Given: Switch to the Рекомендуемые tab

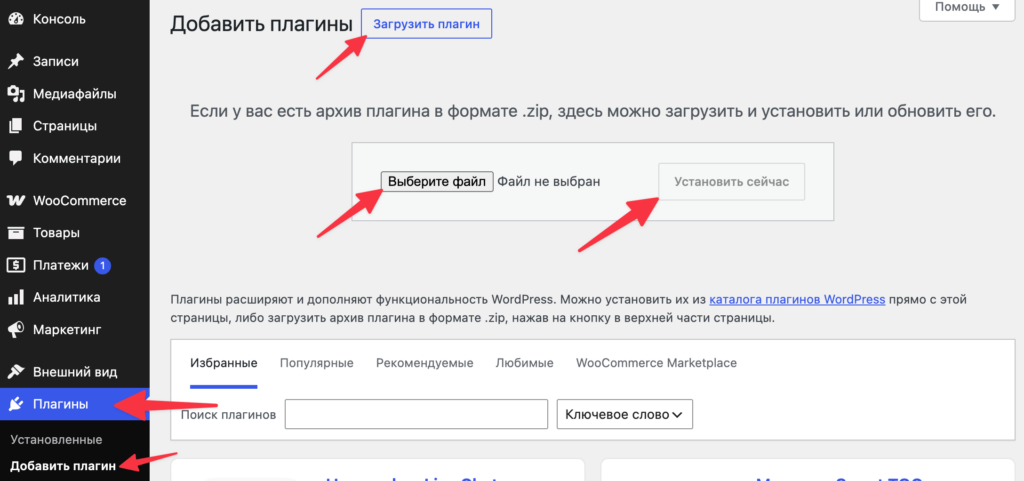Looking at the screenshot, I should [x=424, y=364].
